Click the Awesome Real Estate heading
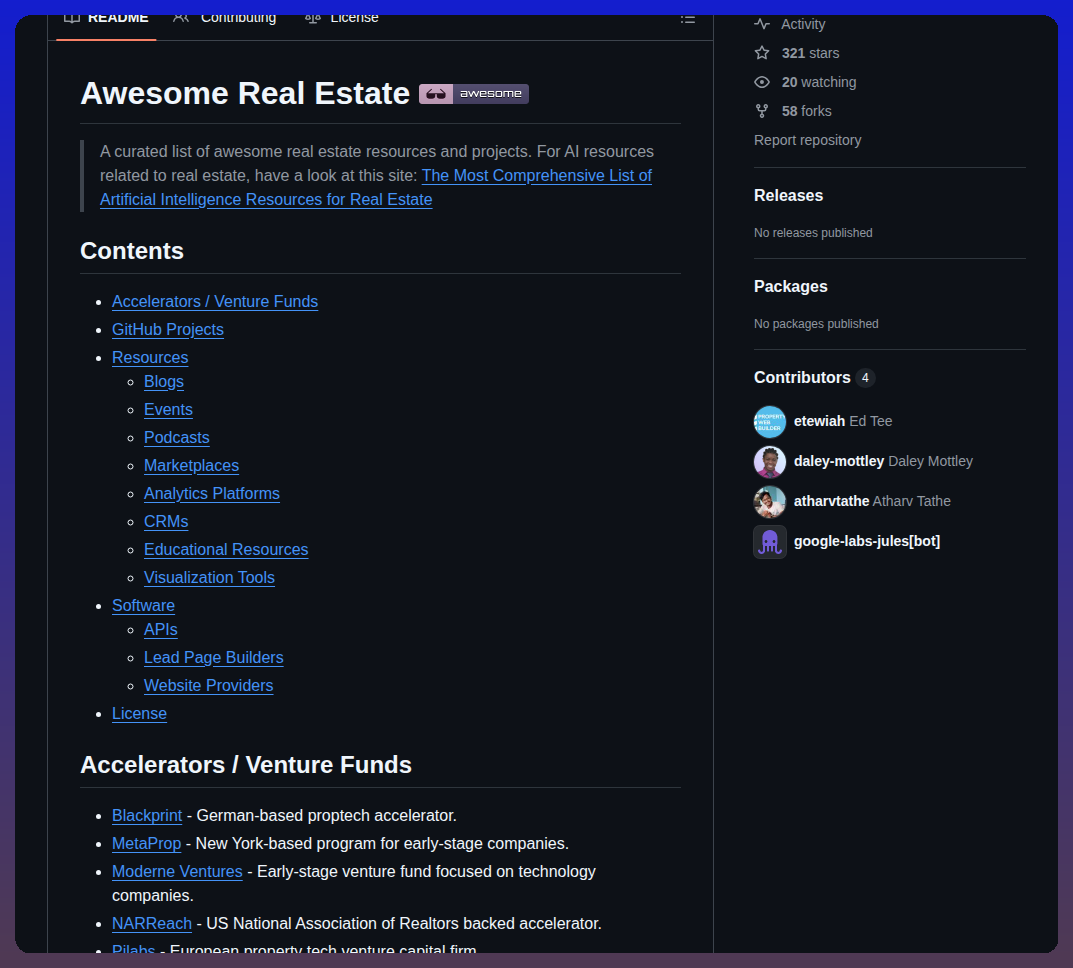This screenshot has width=1073, height=968. pyautogui.click(x=245, y=94)
